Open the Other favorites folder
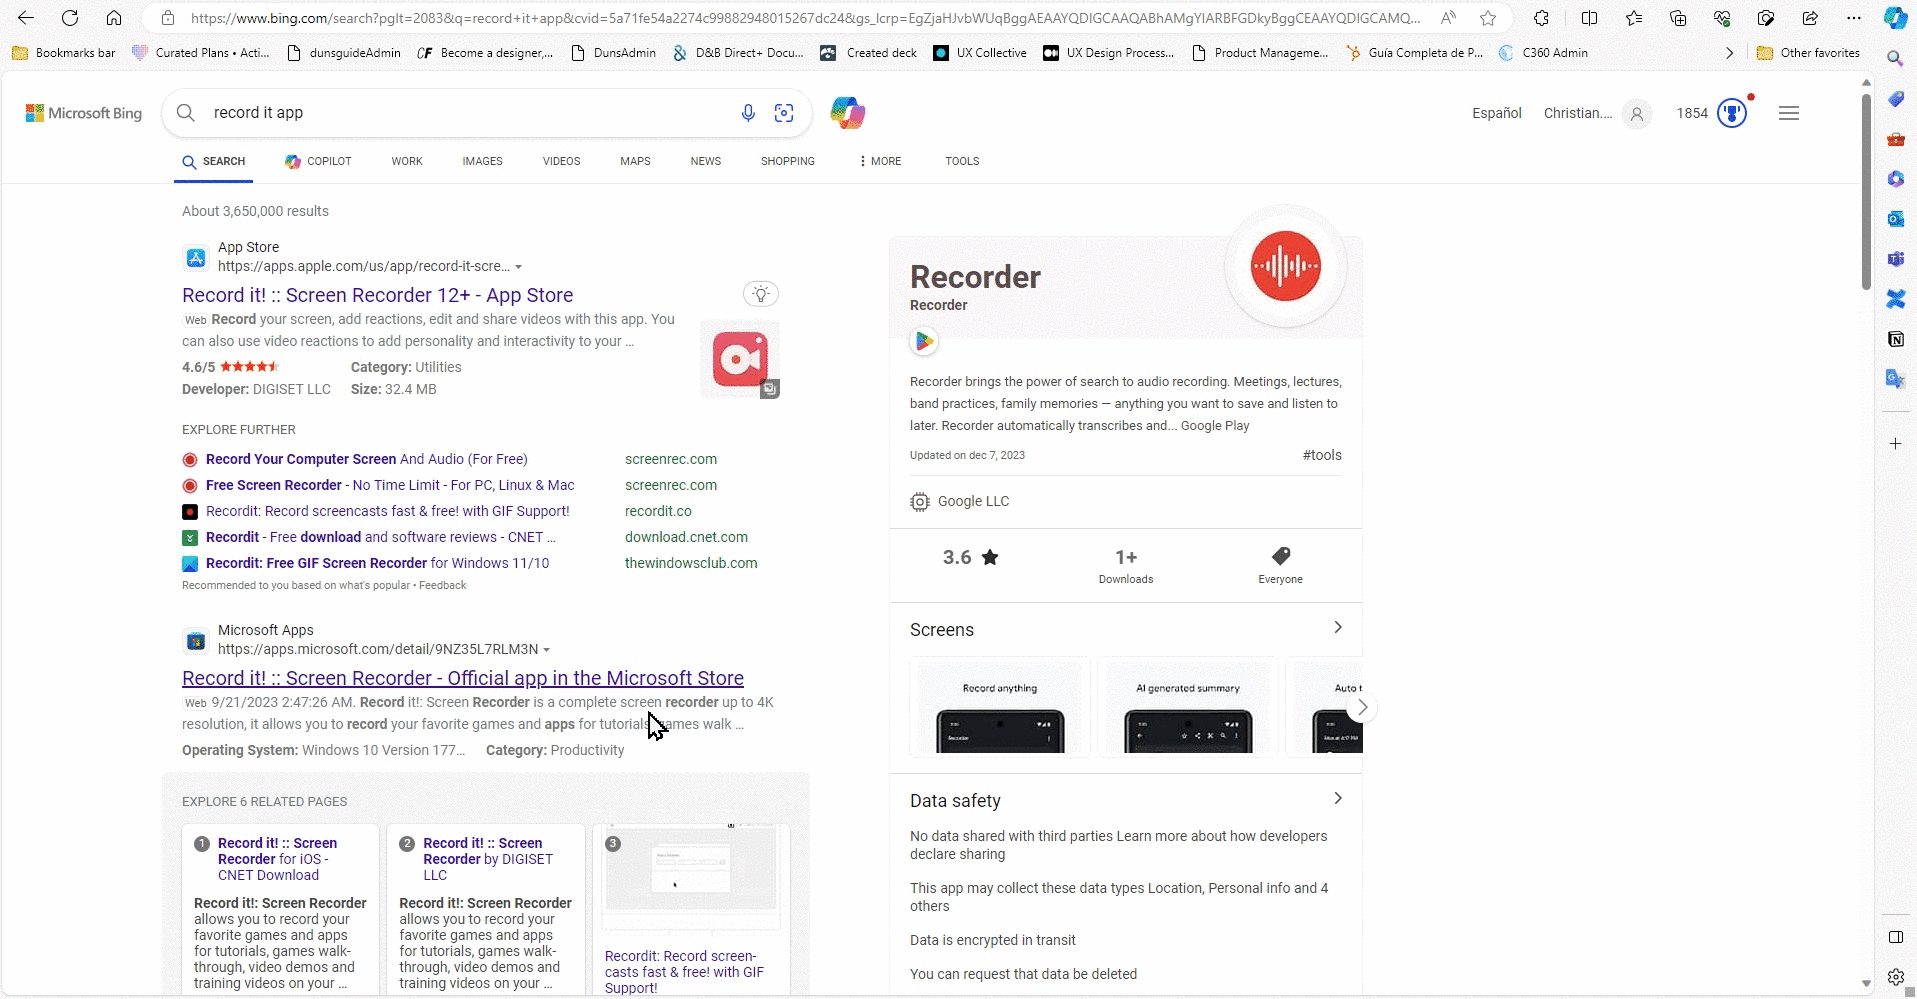 [1808, 53]
